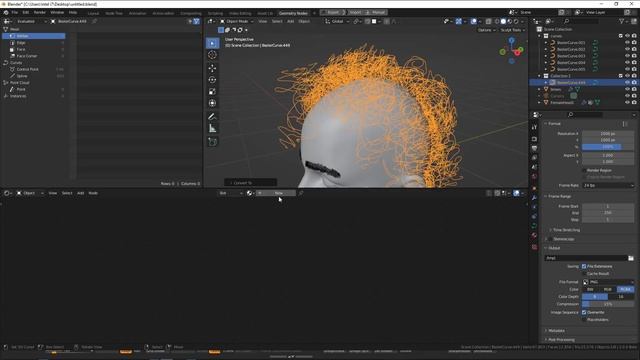
Task: Click the Compression 15% slider
Action: coord(608,304)
